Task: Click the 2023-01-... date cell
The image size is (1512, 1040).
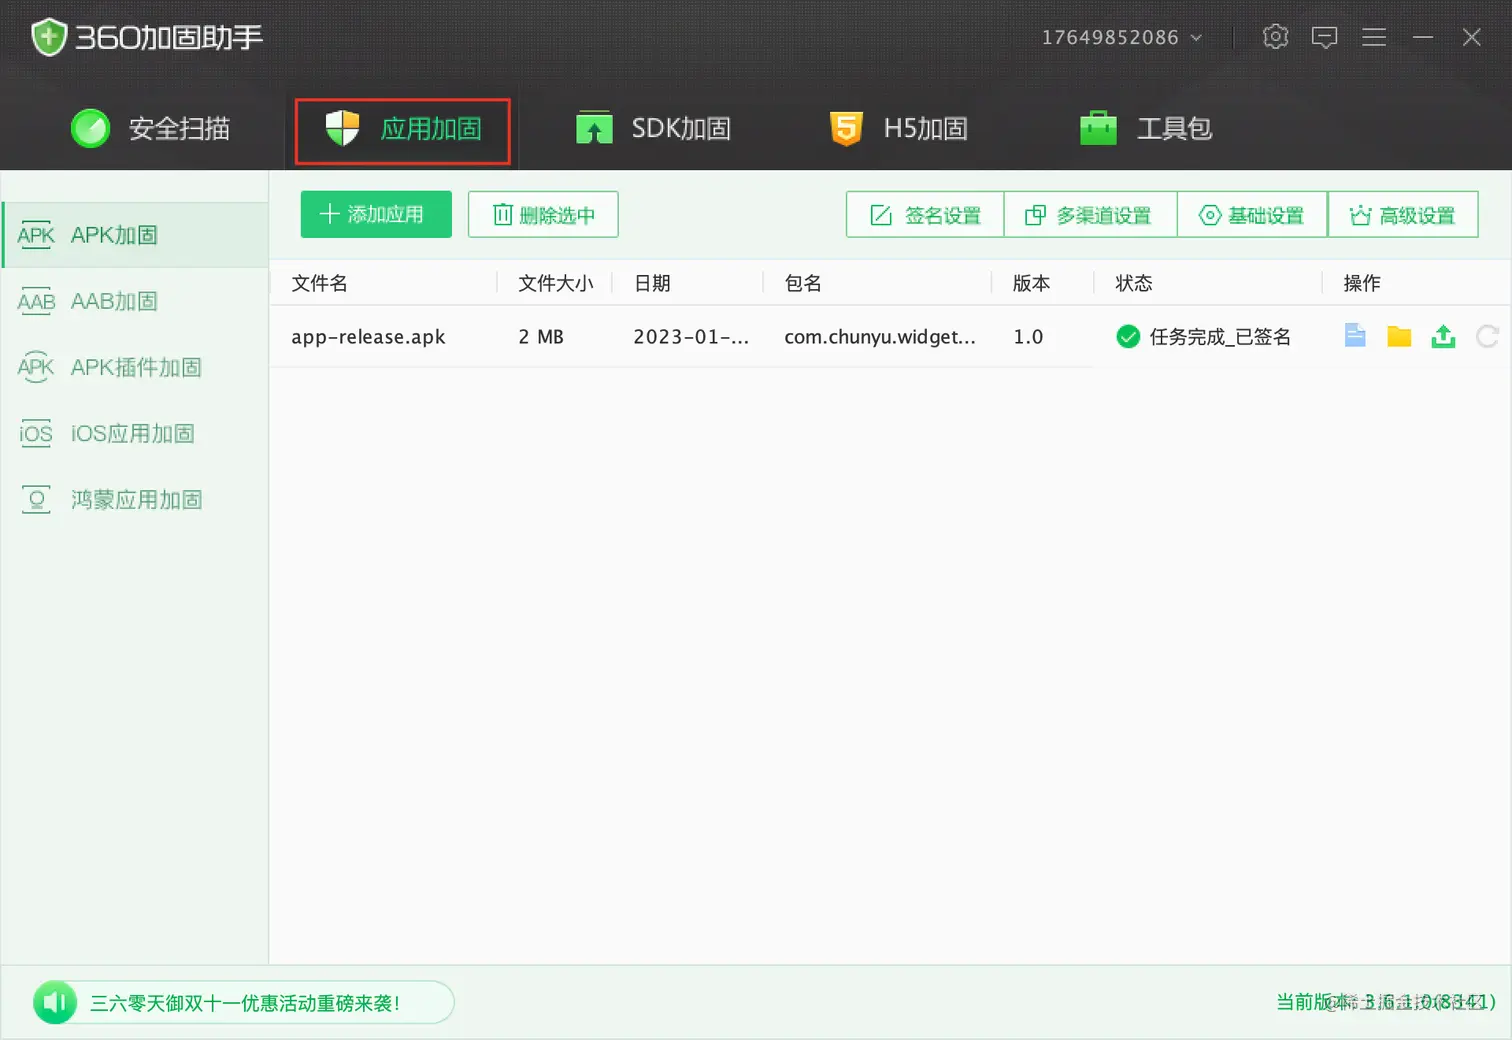Action: pyautogui.click(x=691, y=337)
